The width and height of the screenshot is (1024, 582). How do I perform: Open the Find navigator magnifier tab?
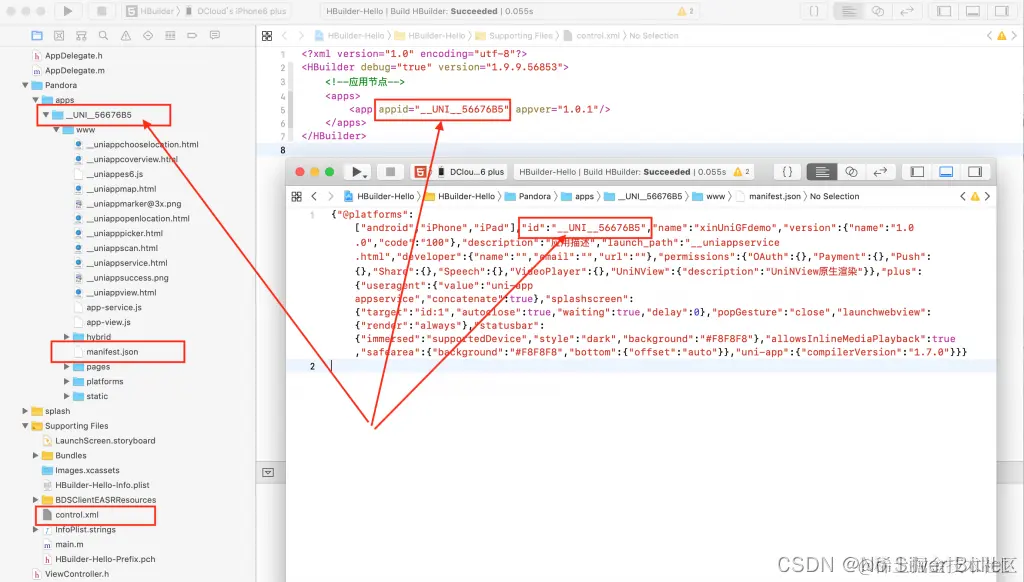click(x=103, y=35)
